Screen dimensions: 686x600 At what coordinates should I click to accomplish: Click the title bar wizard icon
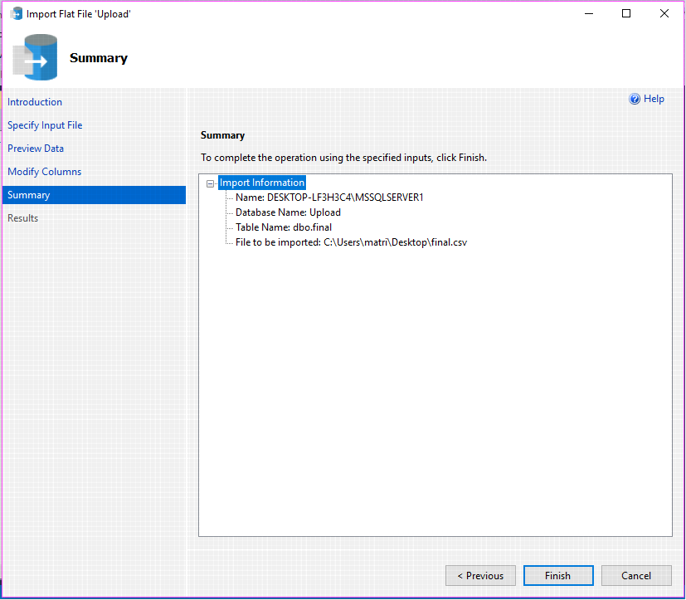tap(16, 14)
